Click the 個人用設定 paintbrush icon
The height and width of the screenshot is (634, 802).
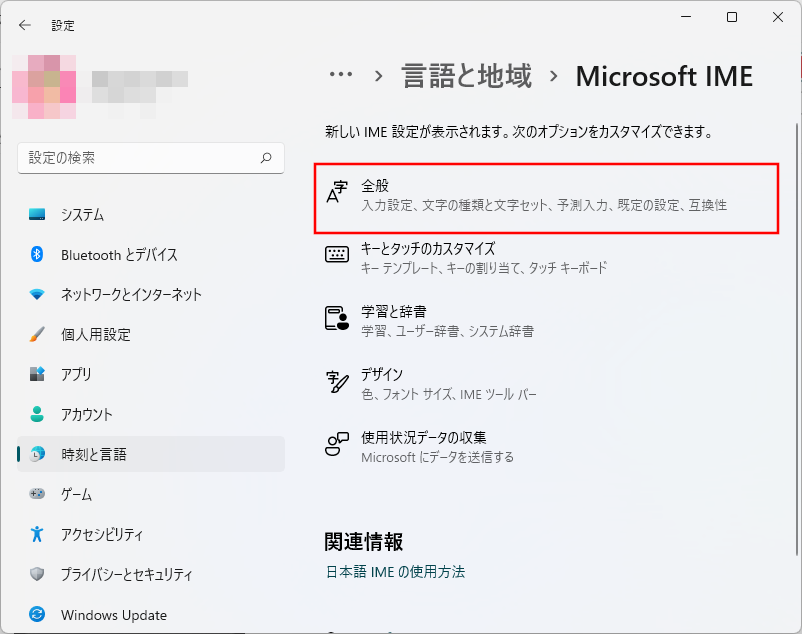(37, 335)
